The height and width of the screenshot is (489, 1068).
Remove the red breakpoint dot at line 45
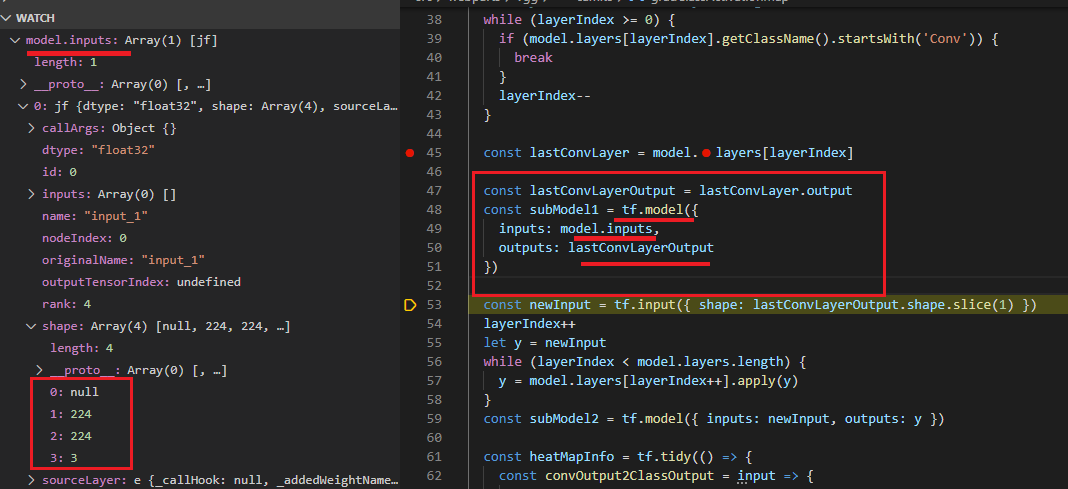point(409,153)
